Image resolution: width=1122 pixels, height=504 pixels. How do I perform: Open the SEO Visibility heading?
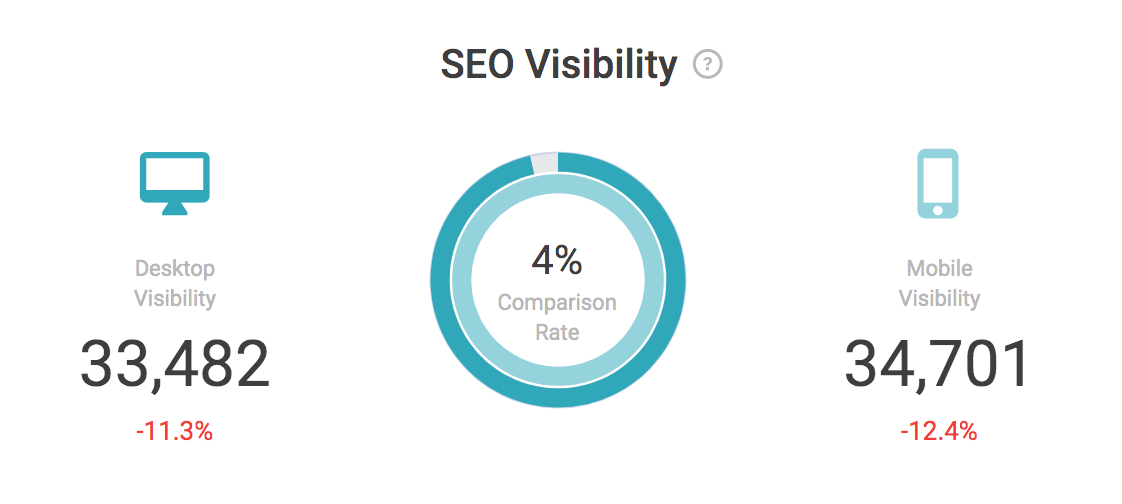click(559, 65)
